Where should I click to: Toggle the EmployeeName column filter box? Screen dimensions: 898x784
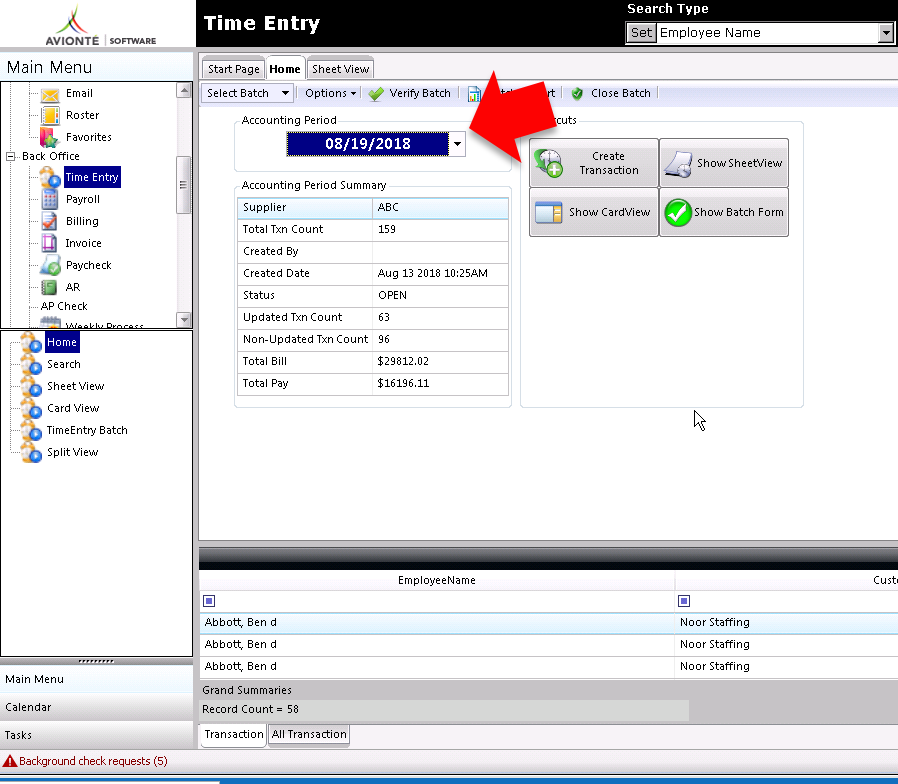tap(209, 601)
